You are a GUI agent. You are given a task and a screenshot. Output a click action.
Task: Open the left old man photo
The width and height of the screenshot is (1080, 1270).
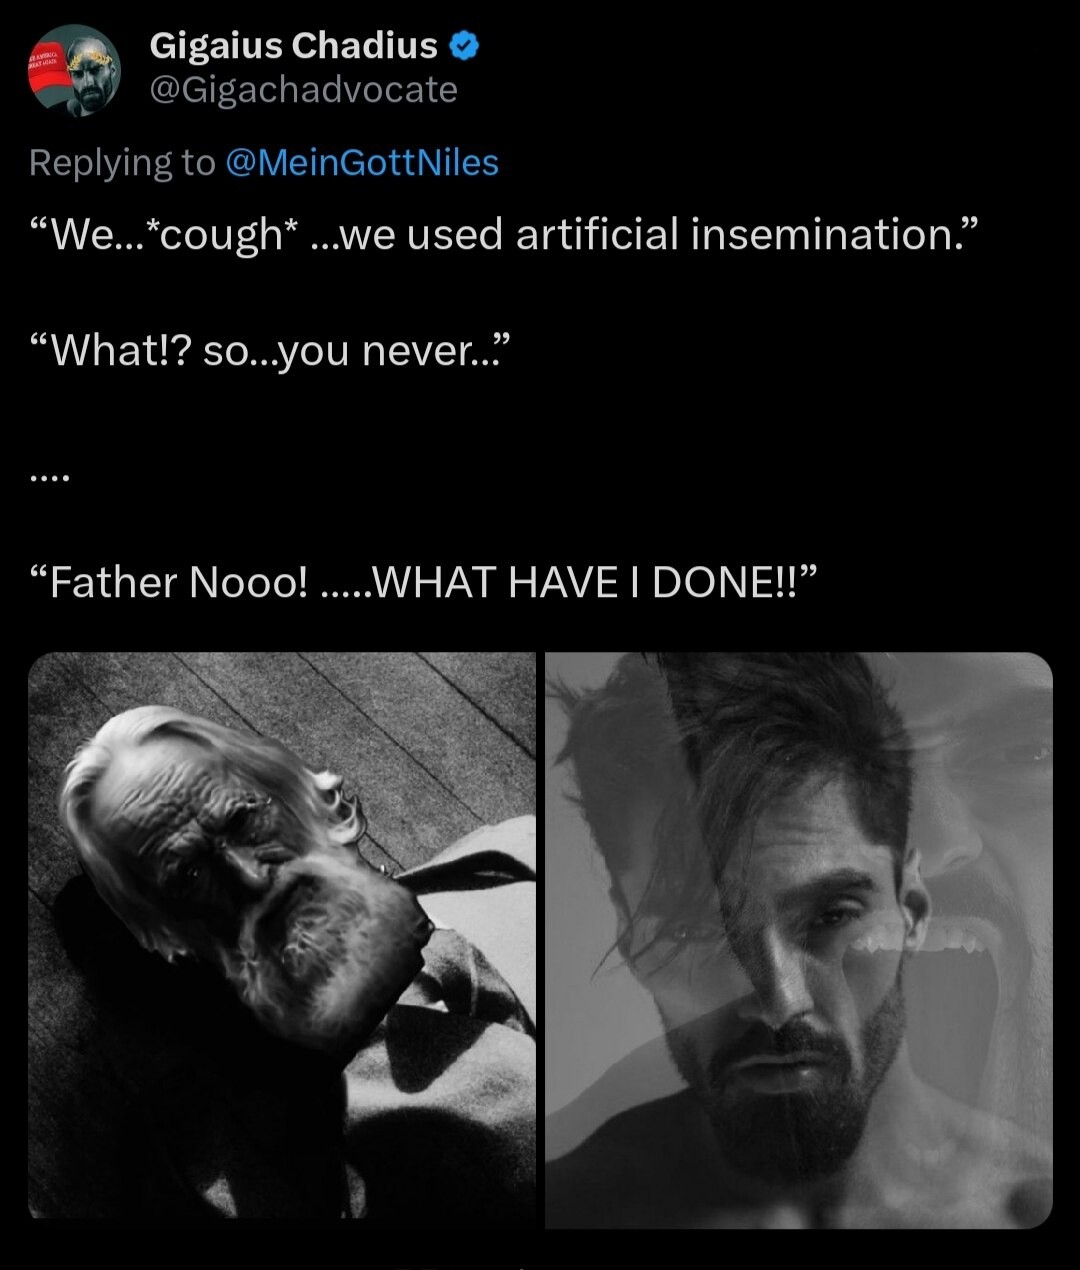282,935
